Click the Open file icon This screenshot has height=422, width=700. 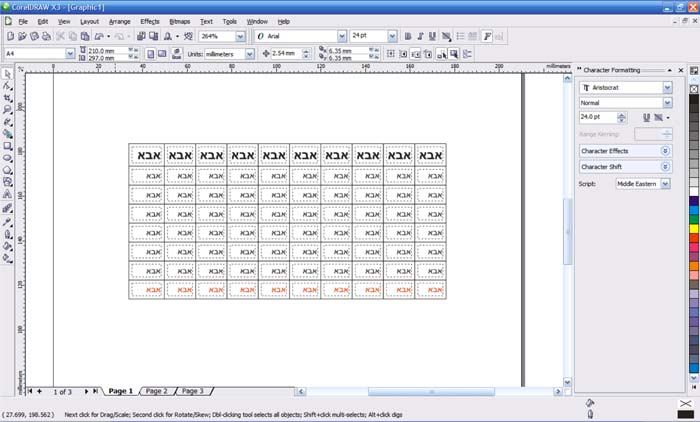22,36
